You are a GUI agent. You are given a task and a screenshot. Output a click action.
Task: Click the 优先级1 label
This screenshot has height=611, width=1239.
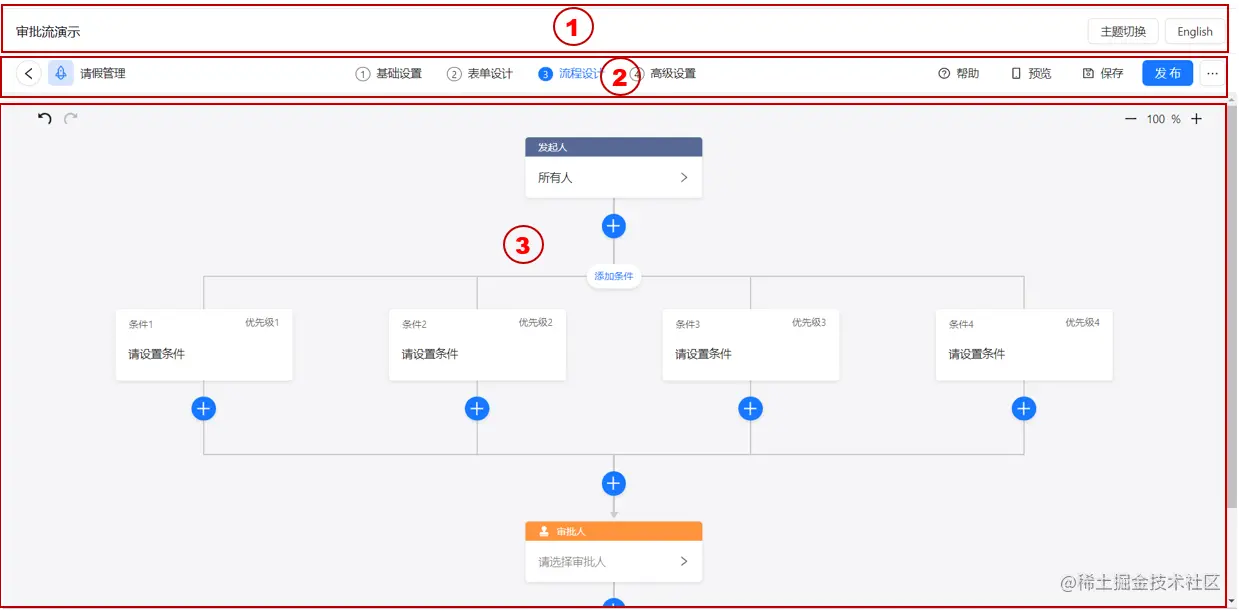[262, 323]
